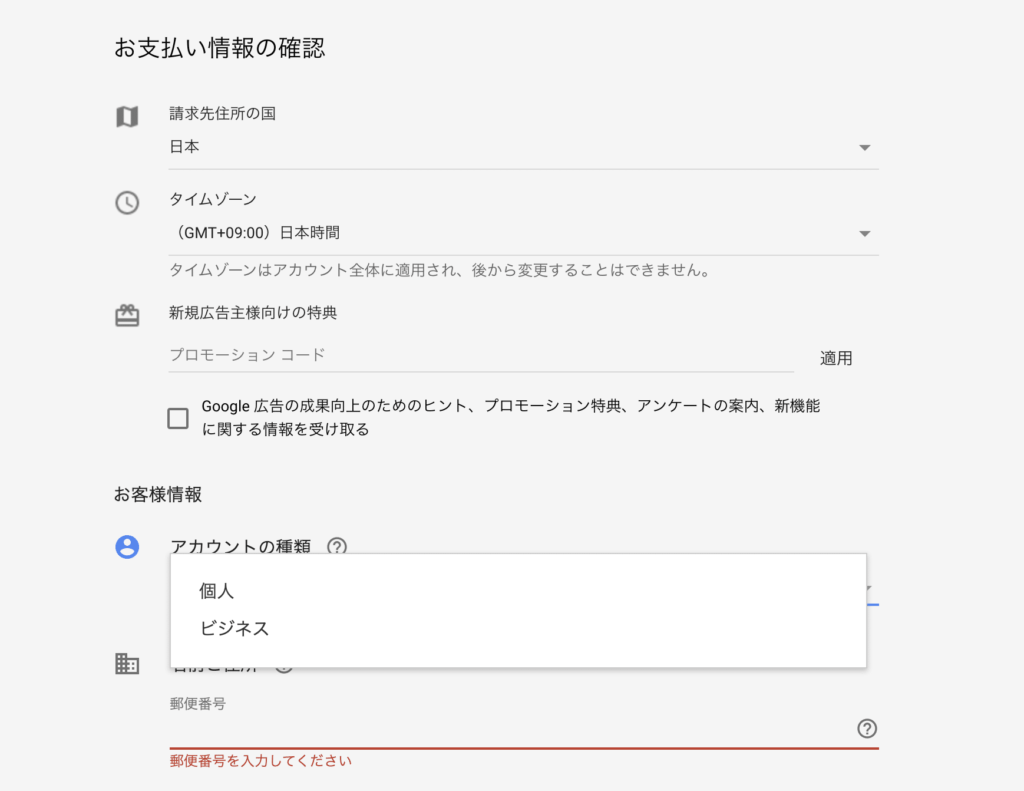Image resolution: width=1024 pixels, height=791 pixels.
Task: Click the お支払い情報の確認 page heading
Action: [220, 48]
